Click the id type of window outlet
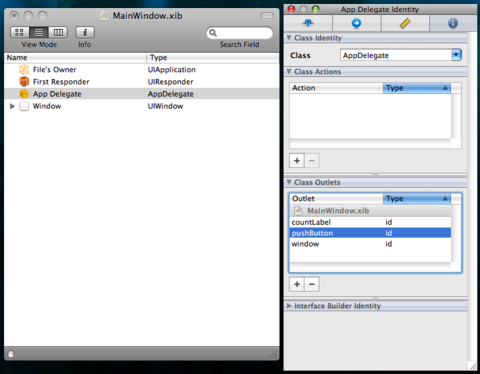 point(389,244)
